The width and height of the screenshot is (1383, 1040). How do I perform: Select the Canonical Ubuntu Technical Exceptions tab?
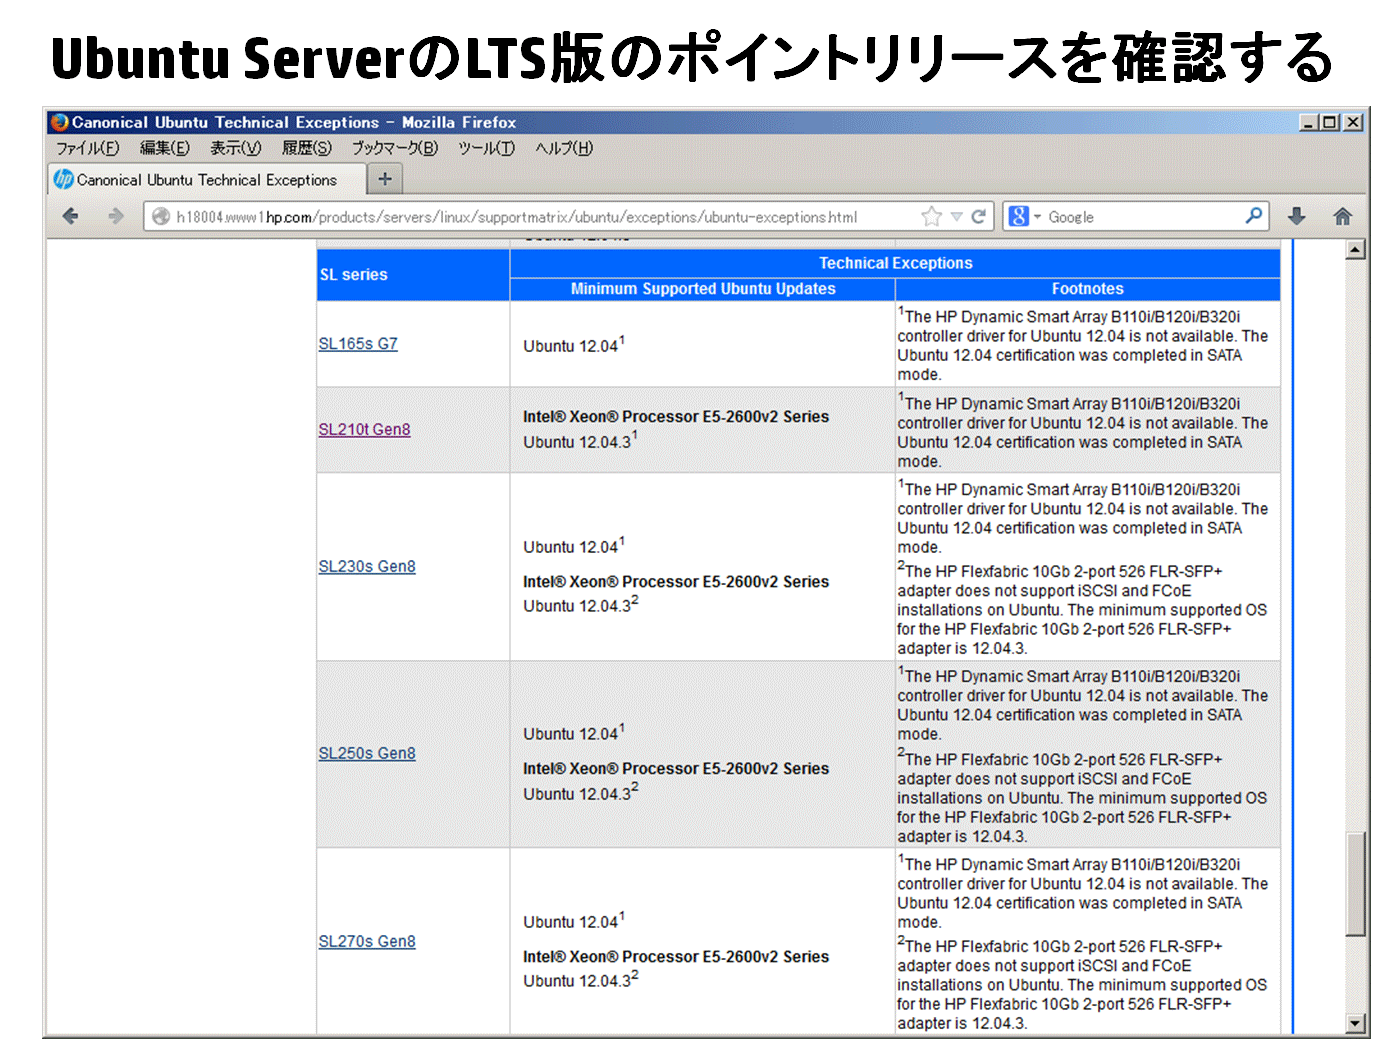pos(206,180)
